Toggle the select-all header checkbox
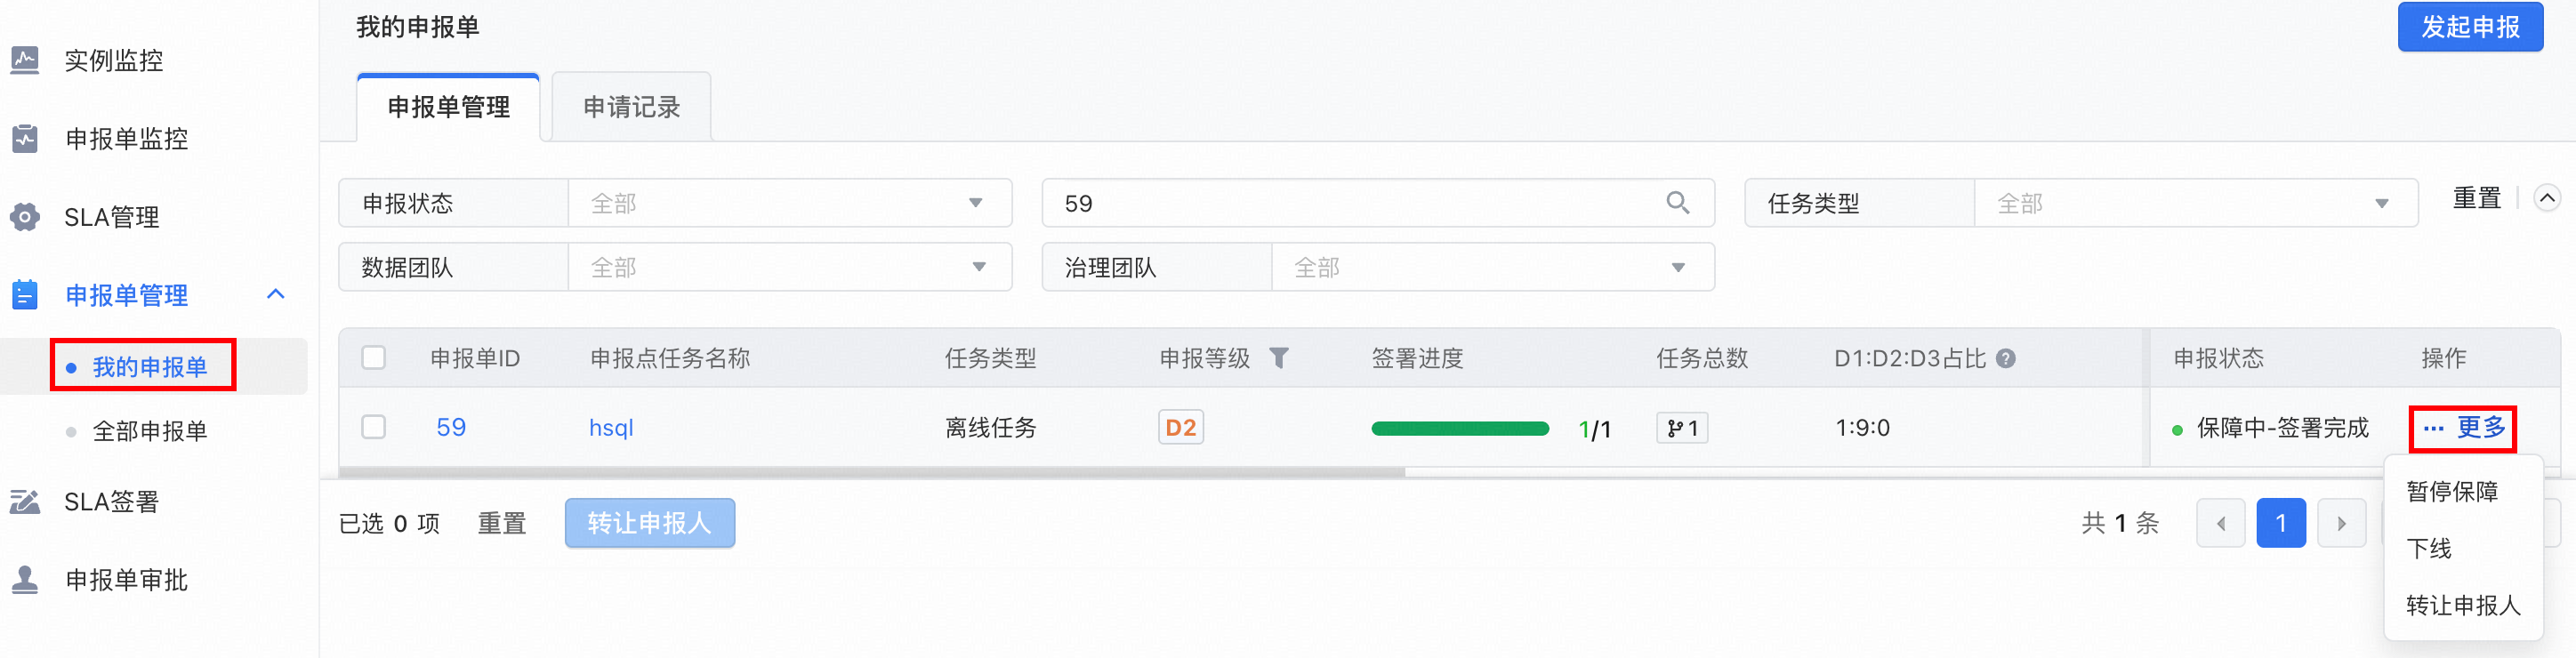 tap(374, 358)
